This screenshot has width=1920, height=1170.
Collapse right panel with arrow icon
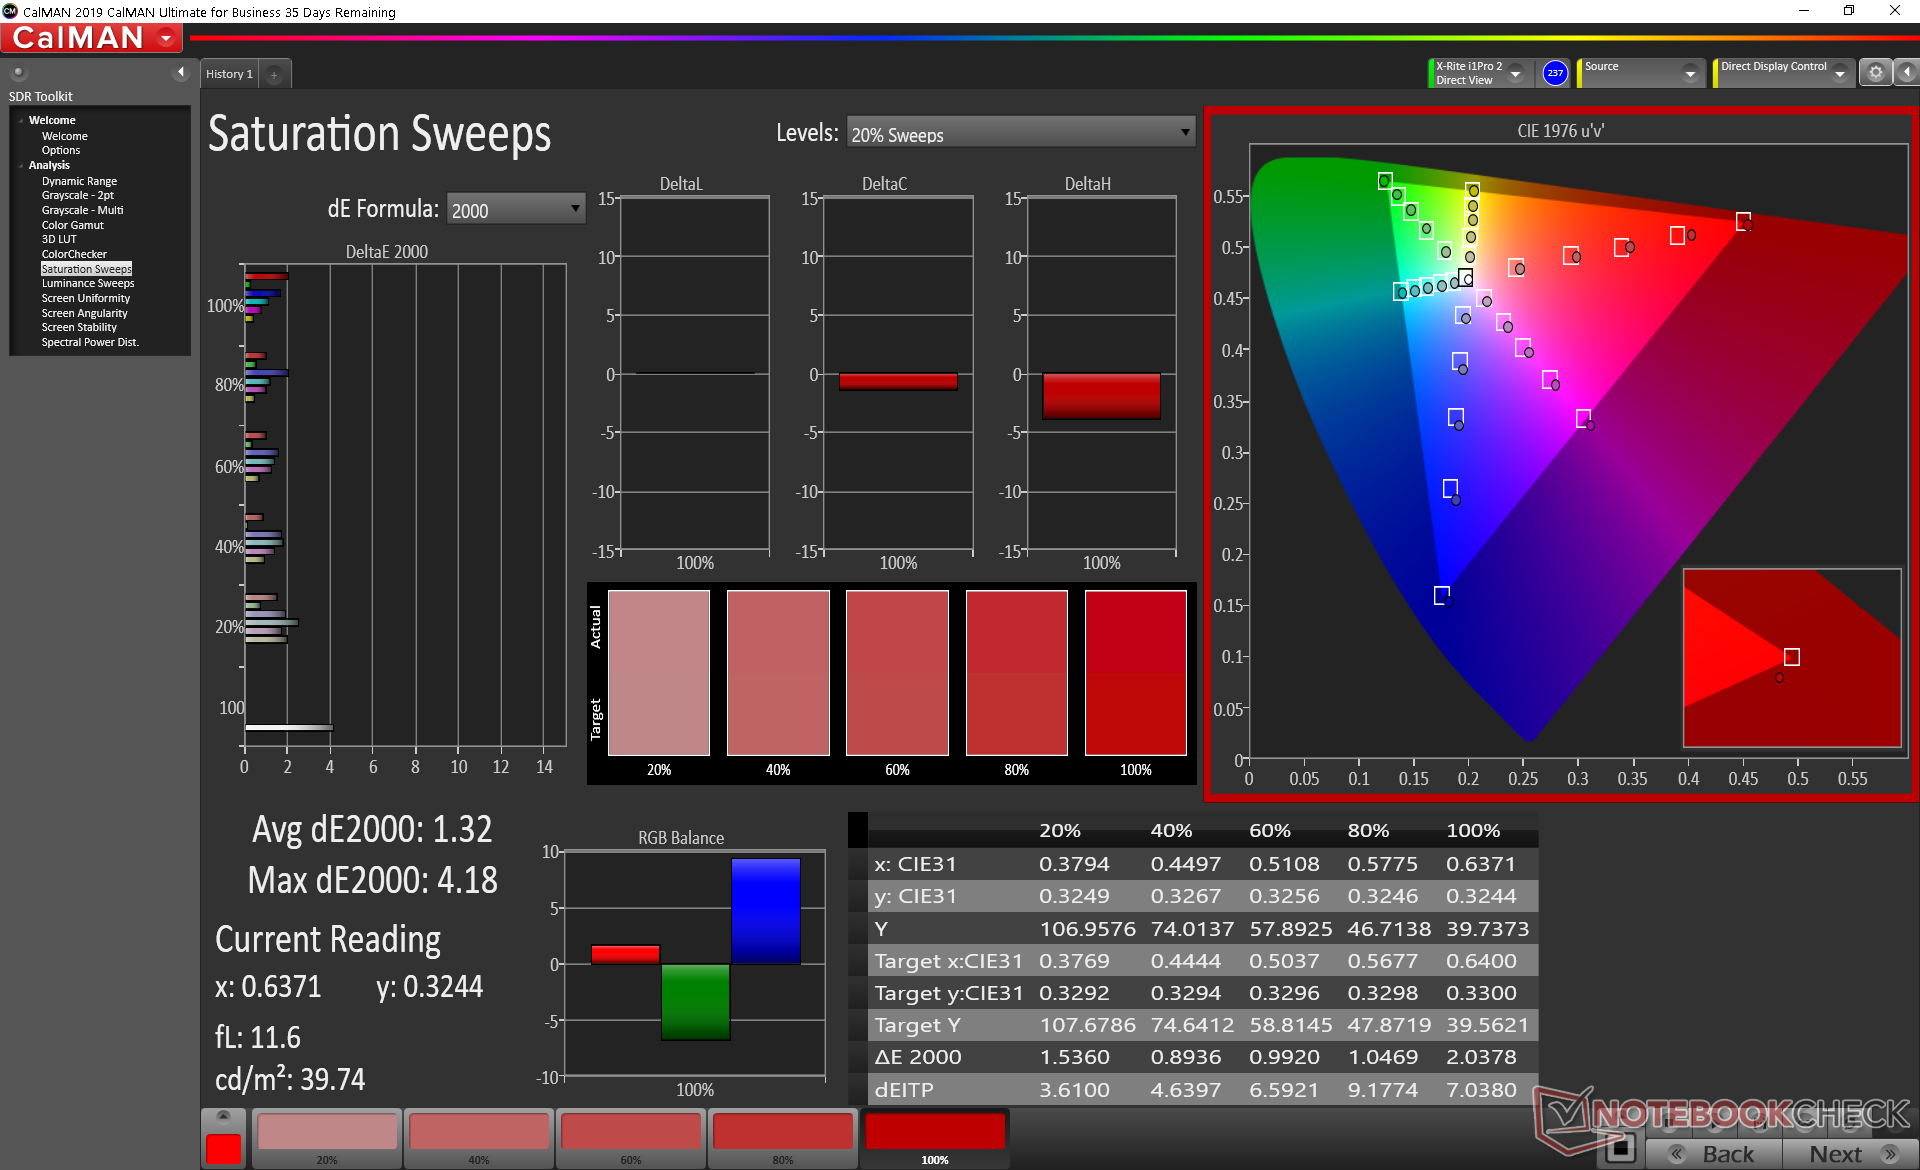(x=1907, y=73)
